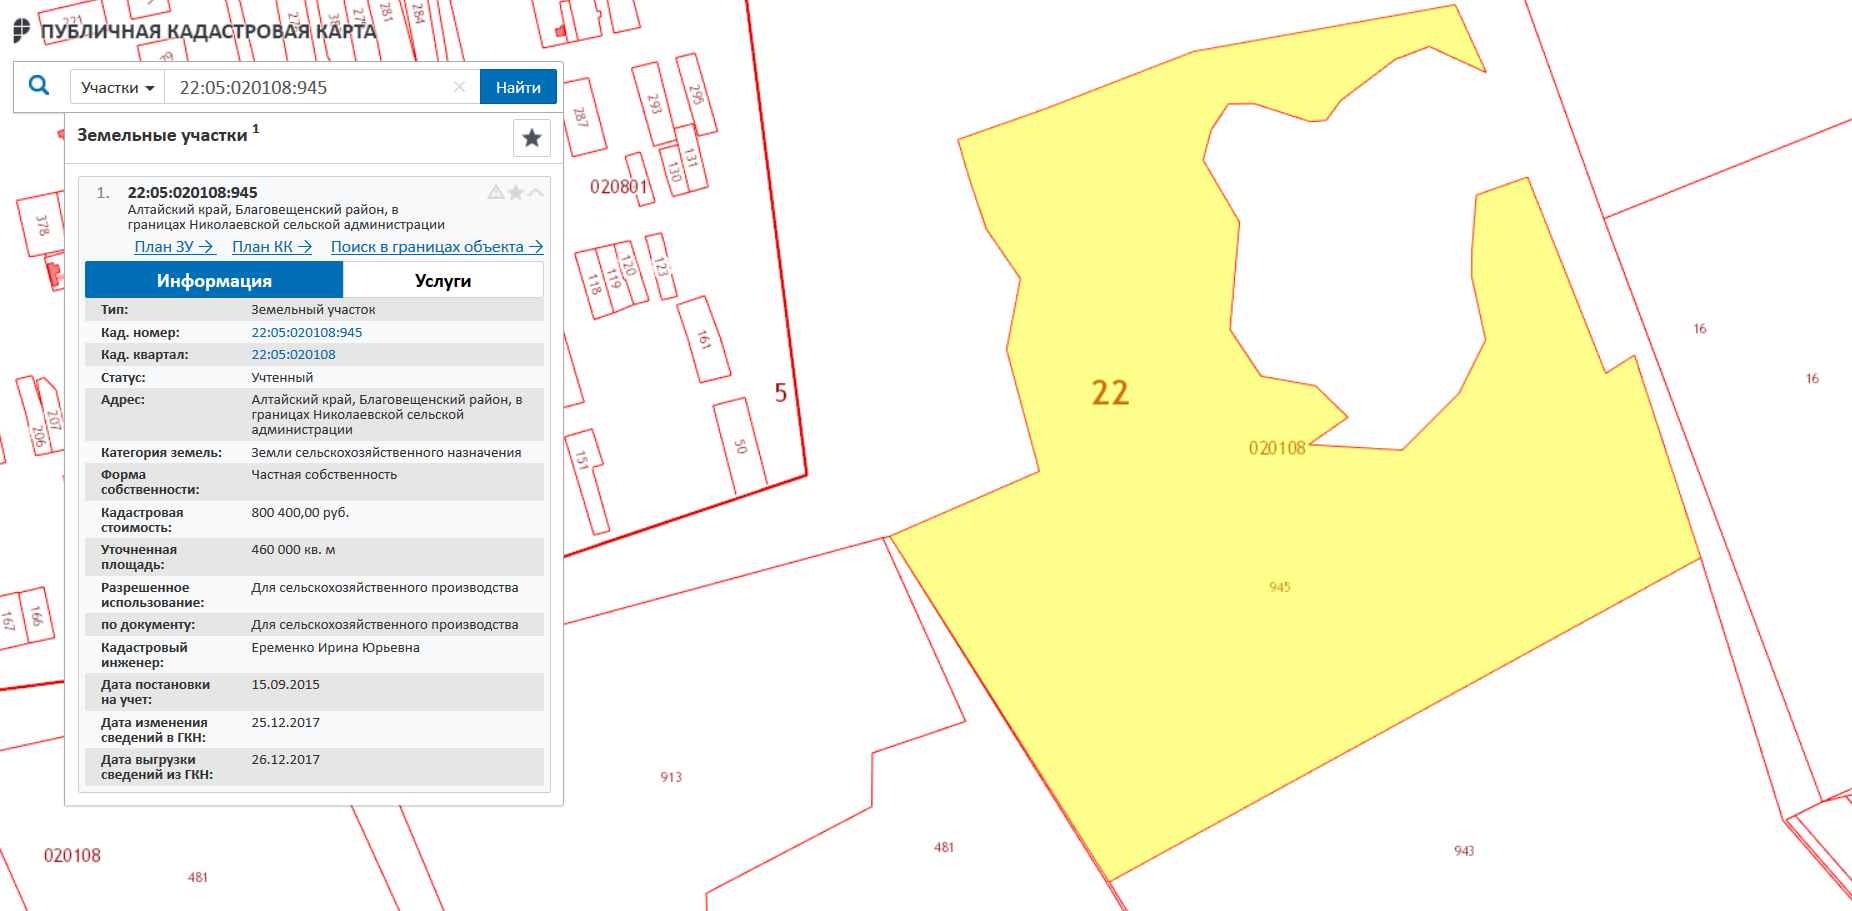
Task: Open cadastral quarter link 22:05:020108
Action: pos(293,355)
